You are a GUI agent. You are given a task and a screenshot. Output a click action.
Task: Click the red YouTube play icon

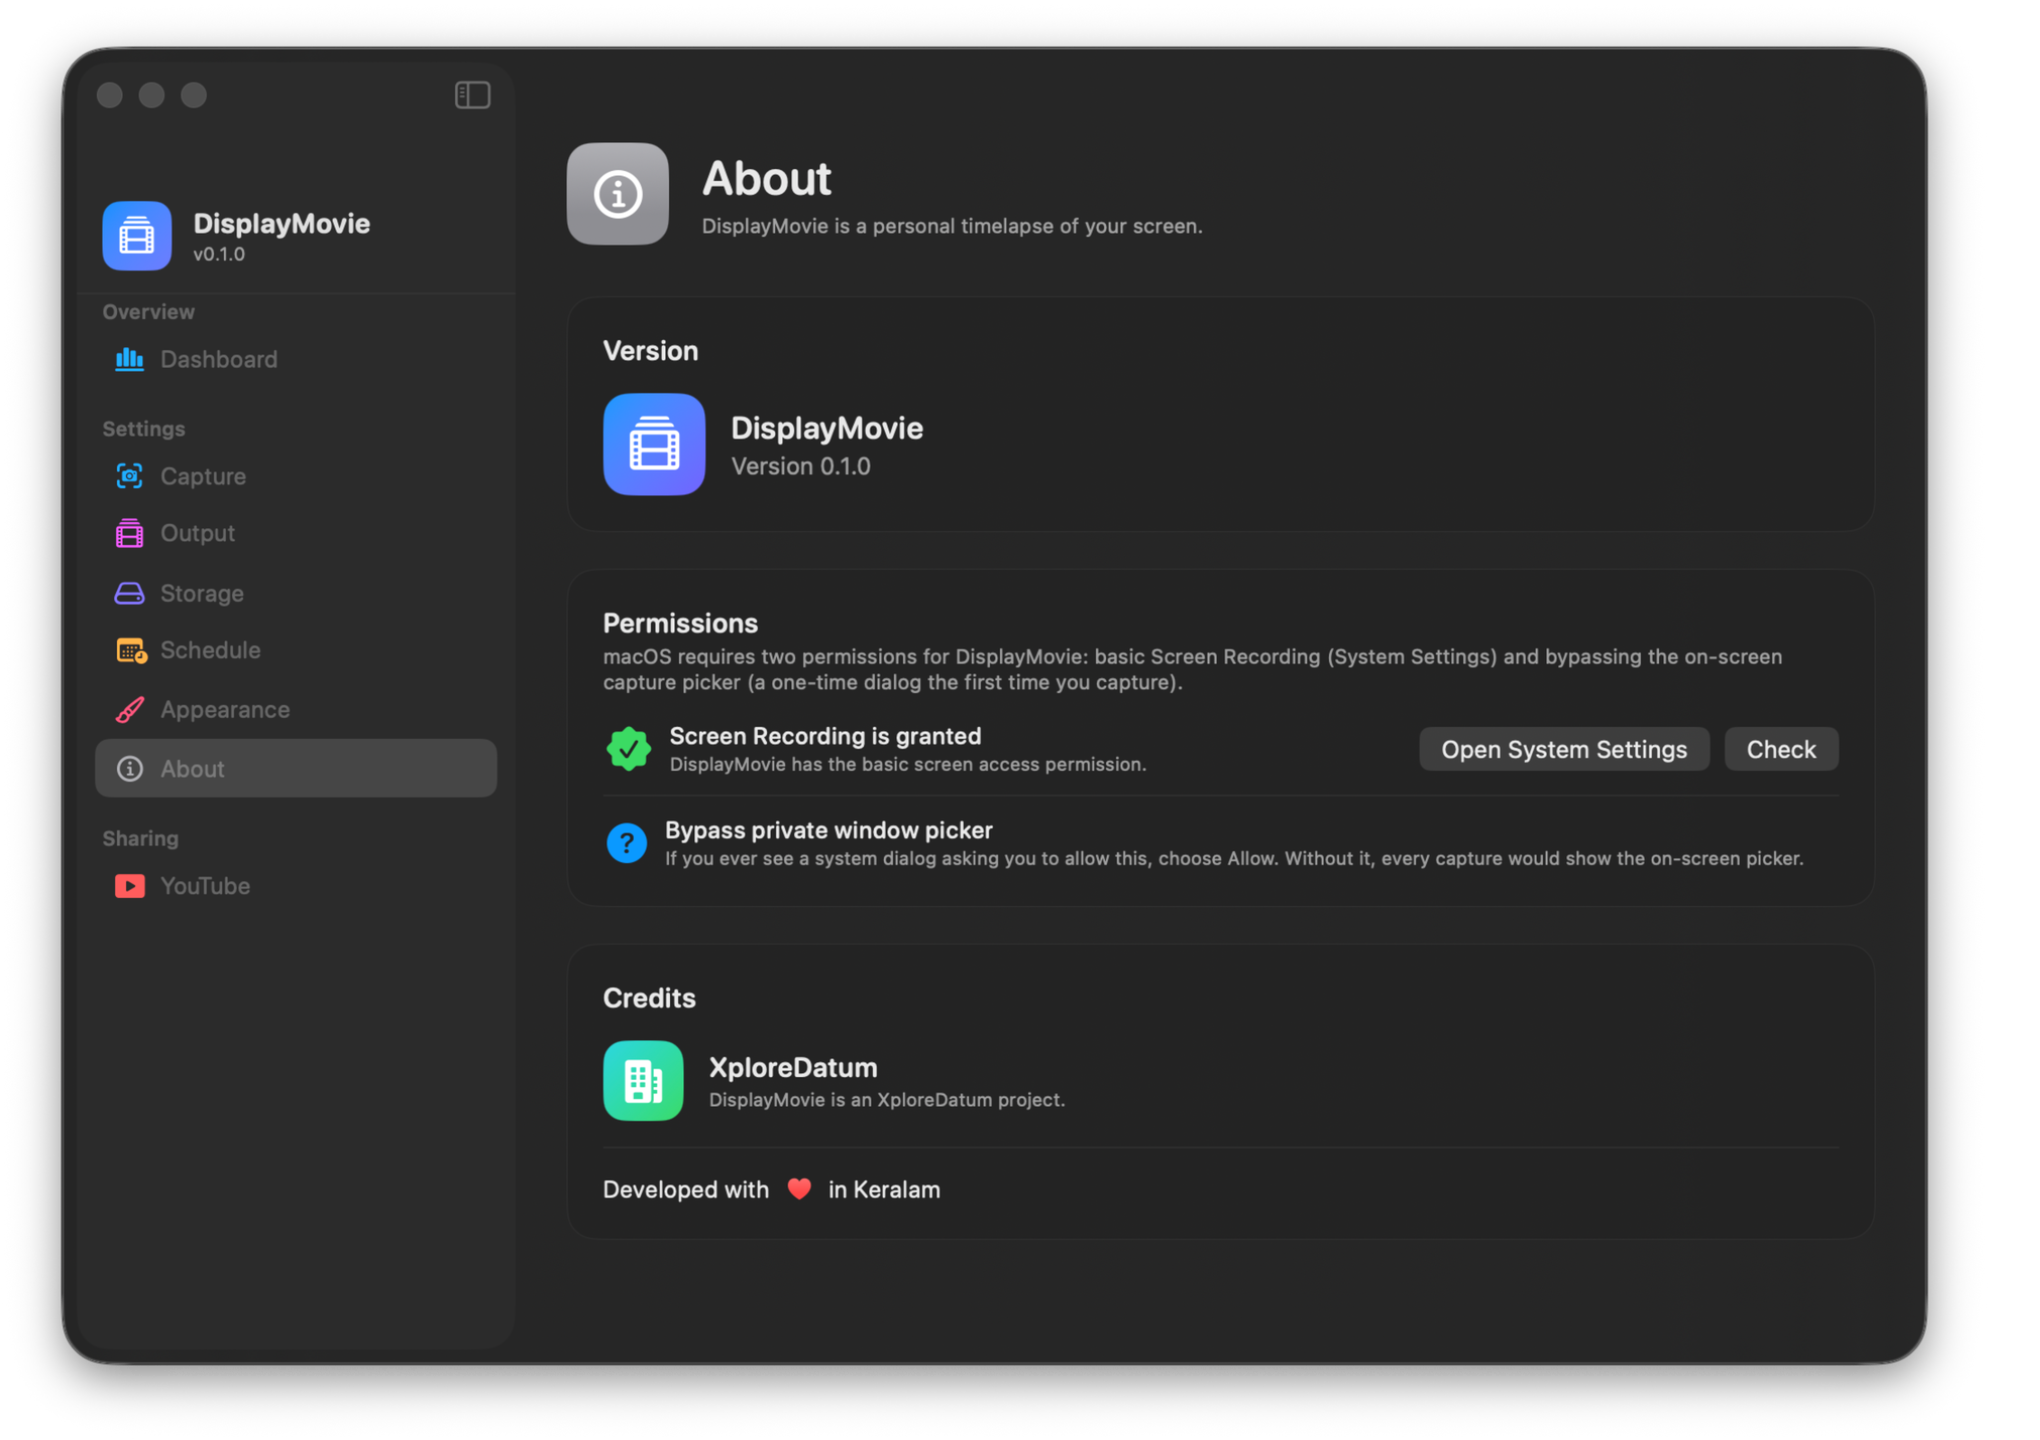129,886
